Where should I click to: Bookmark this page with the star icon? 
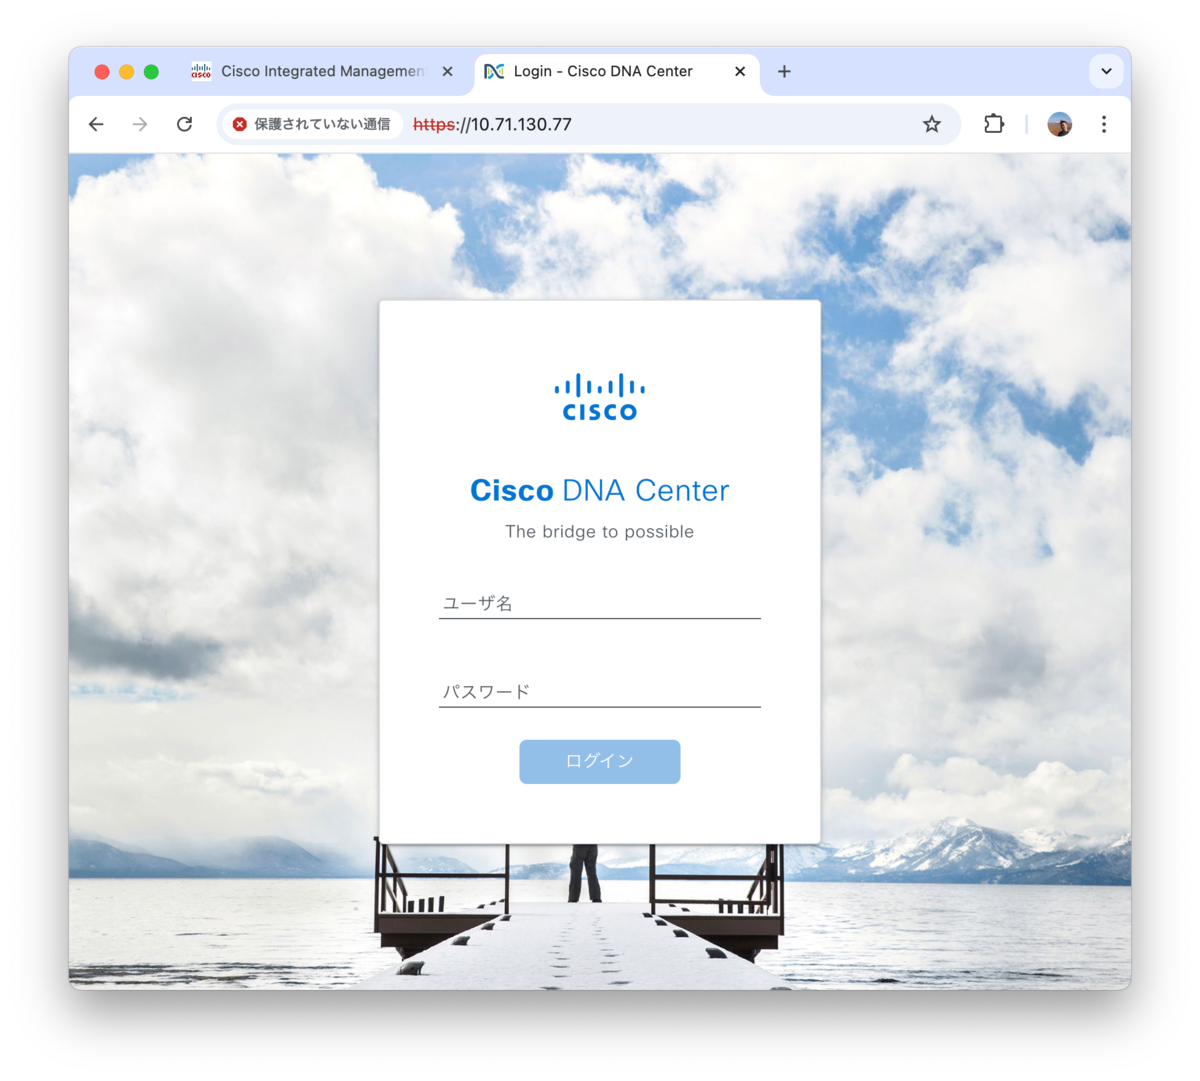932,124
